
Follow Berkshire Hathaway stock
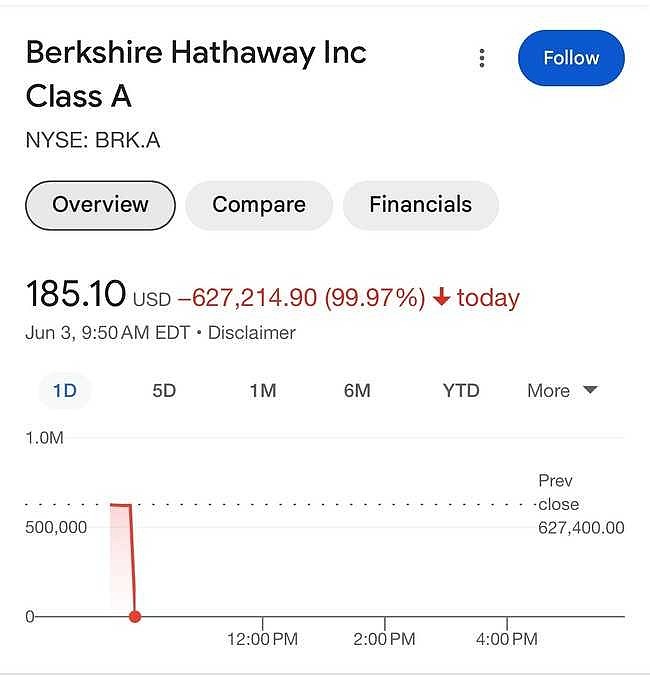pyautogui.click(x=571, y=58)
